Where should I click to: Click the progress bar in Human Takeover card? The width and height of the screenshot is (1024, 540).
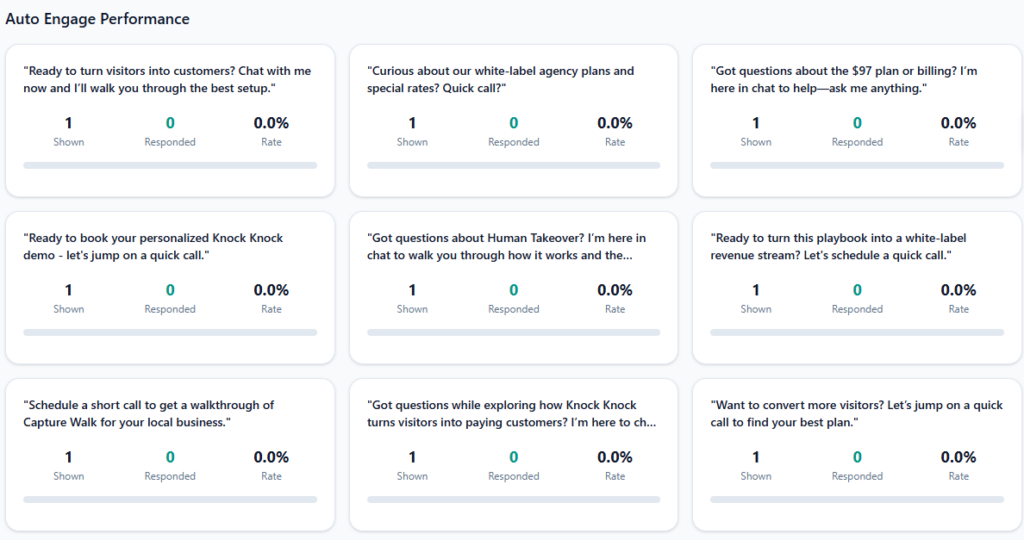click(513, 332)
